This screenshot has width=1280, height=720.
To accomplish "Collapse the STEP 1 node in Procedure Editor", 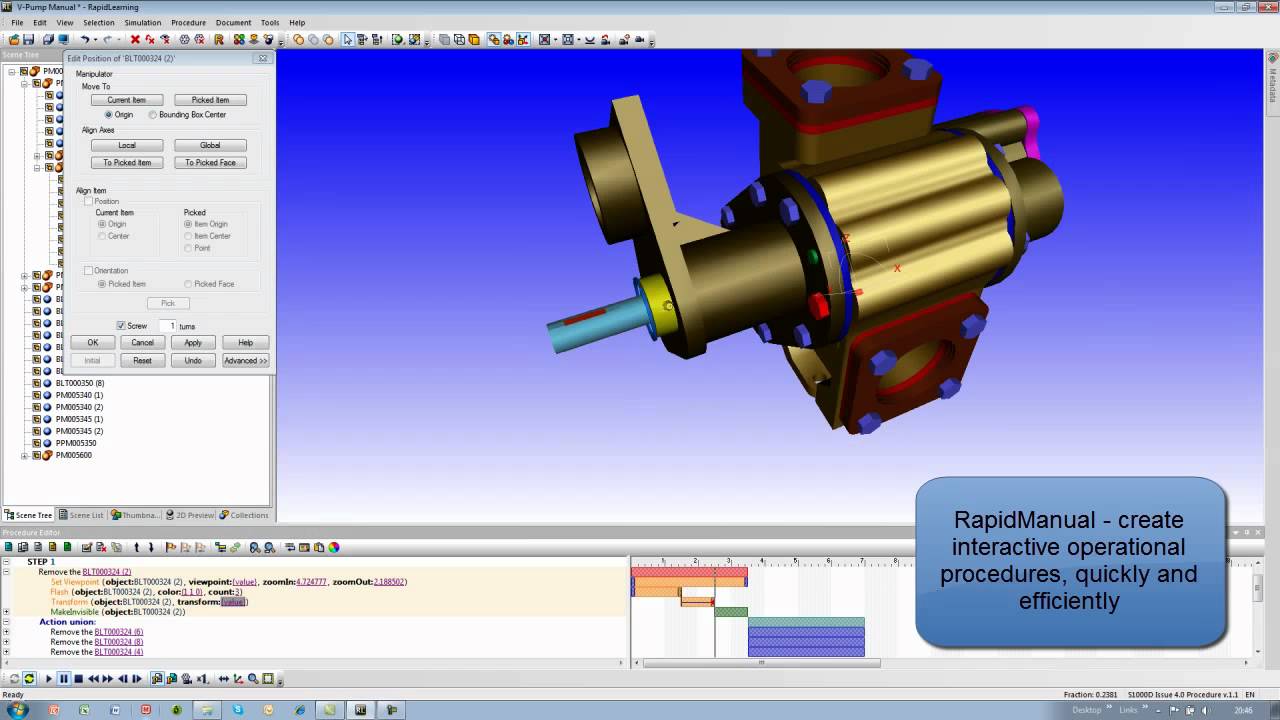I will click(6, 562).
